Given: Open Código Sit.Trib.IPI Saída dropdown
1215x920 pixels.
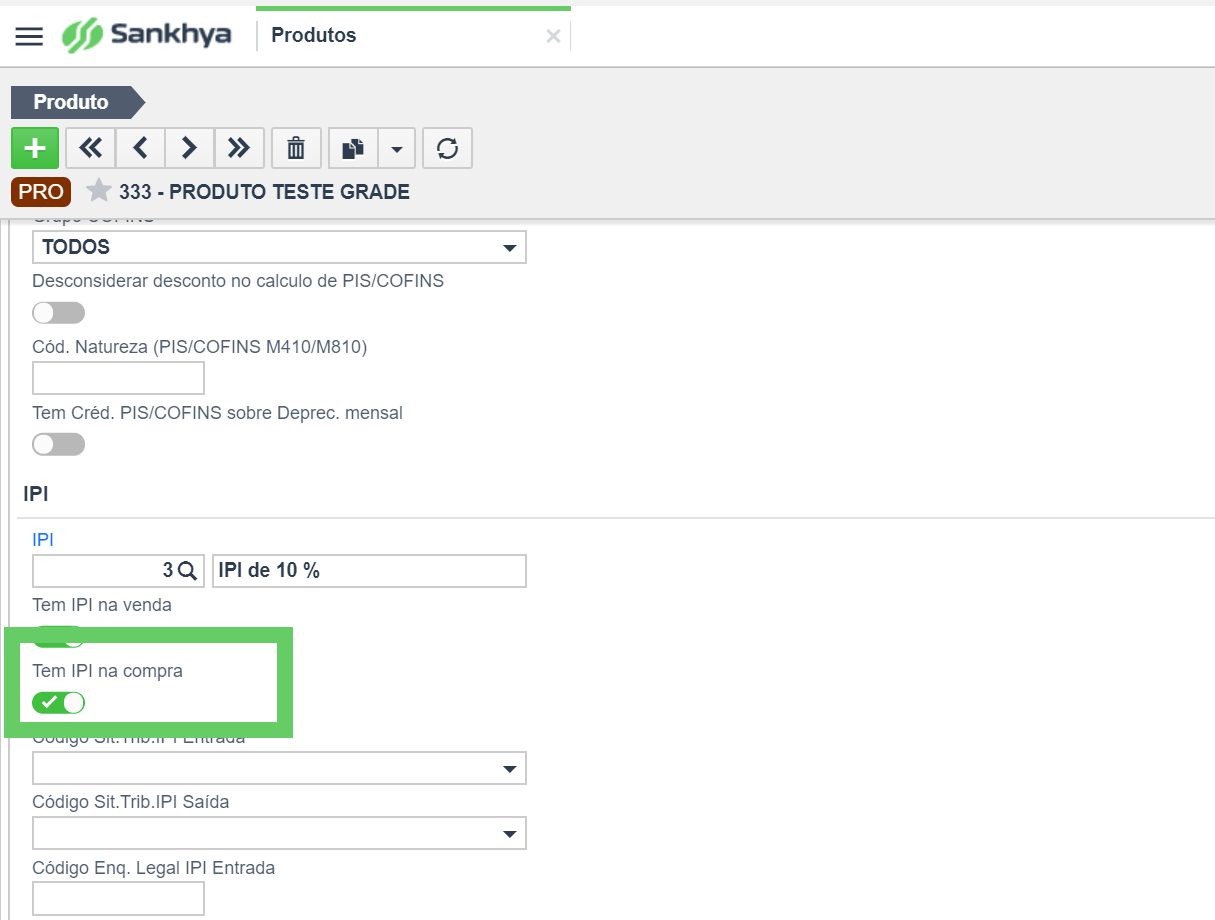Looking at the screenshot, I should [279, 833].
